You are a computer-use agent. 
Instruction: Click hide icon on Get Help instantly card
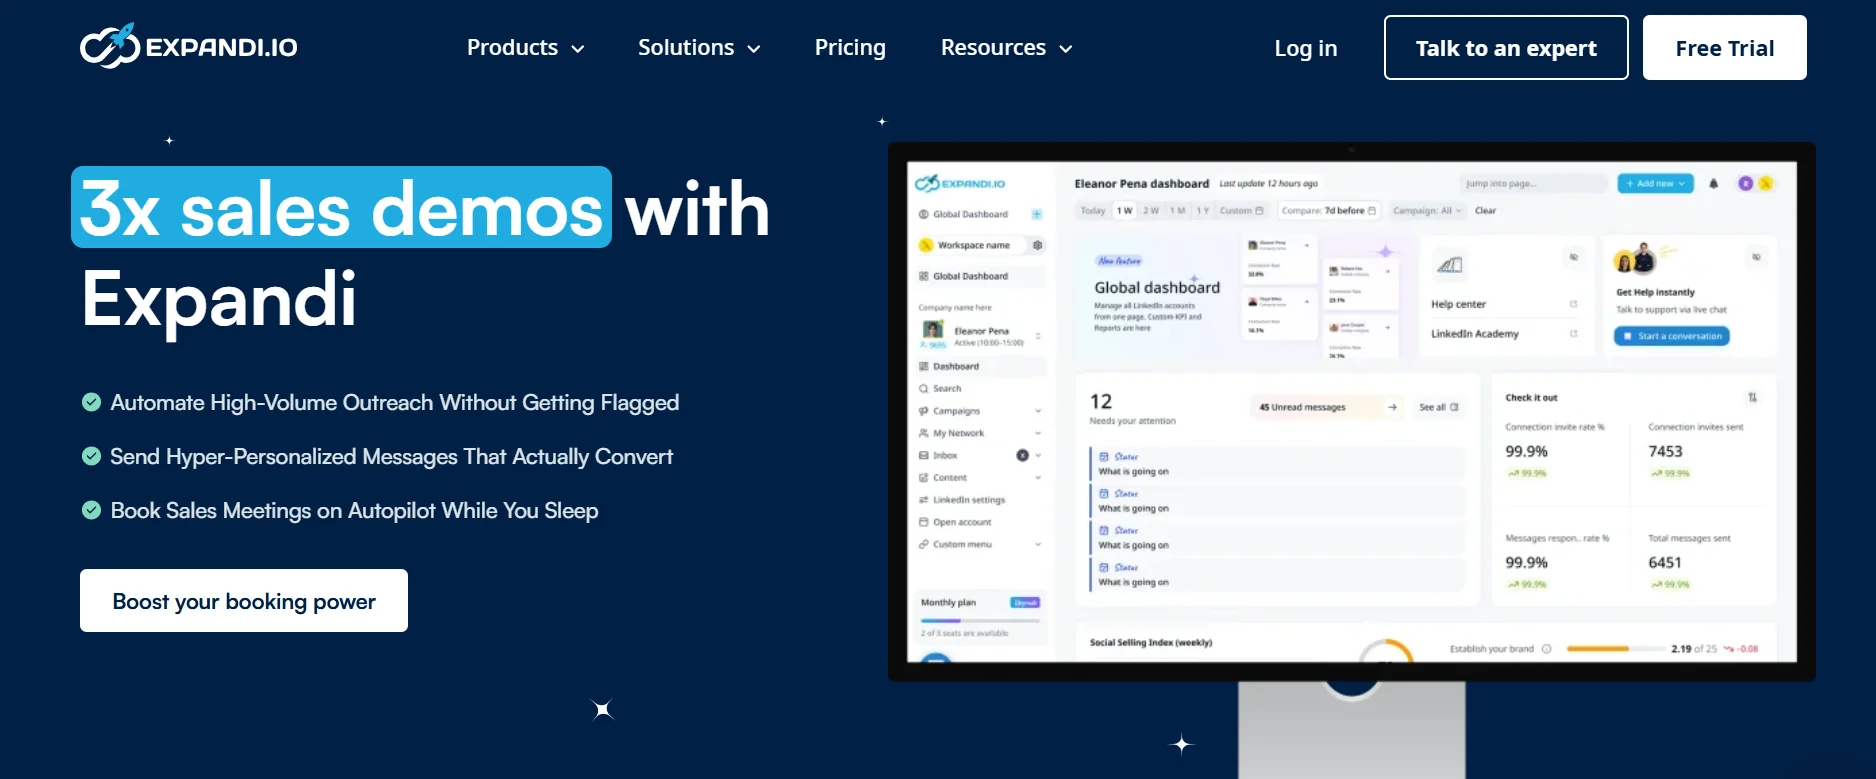click(1756, 258)
